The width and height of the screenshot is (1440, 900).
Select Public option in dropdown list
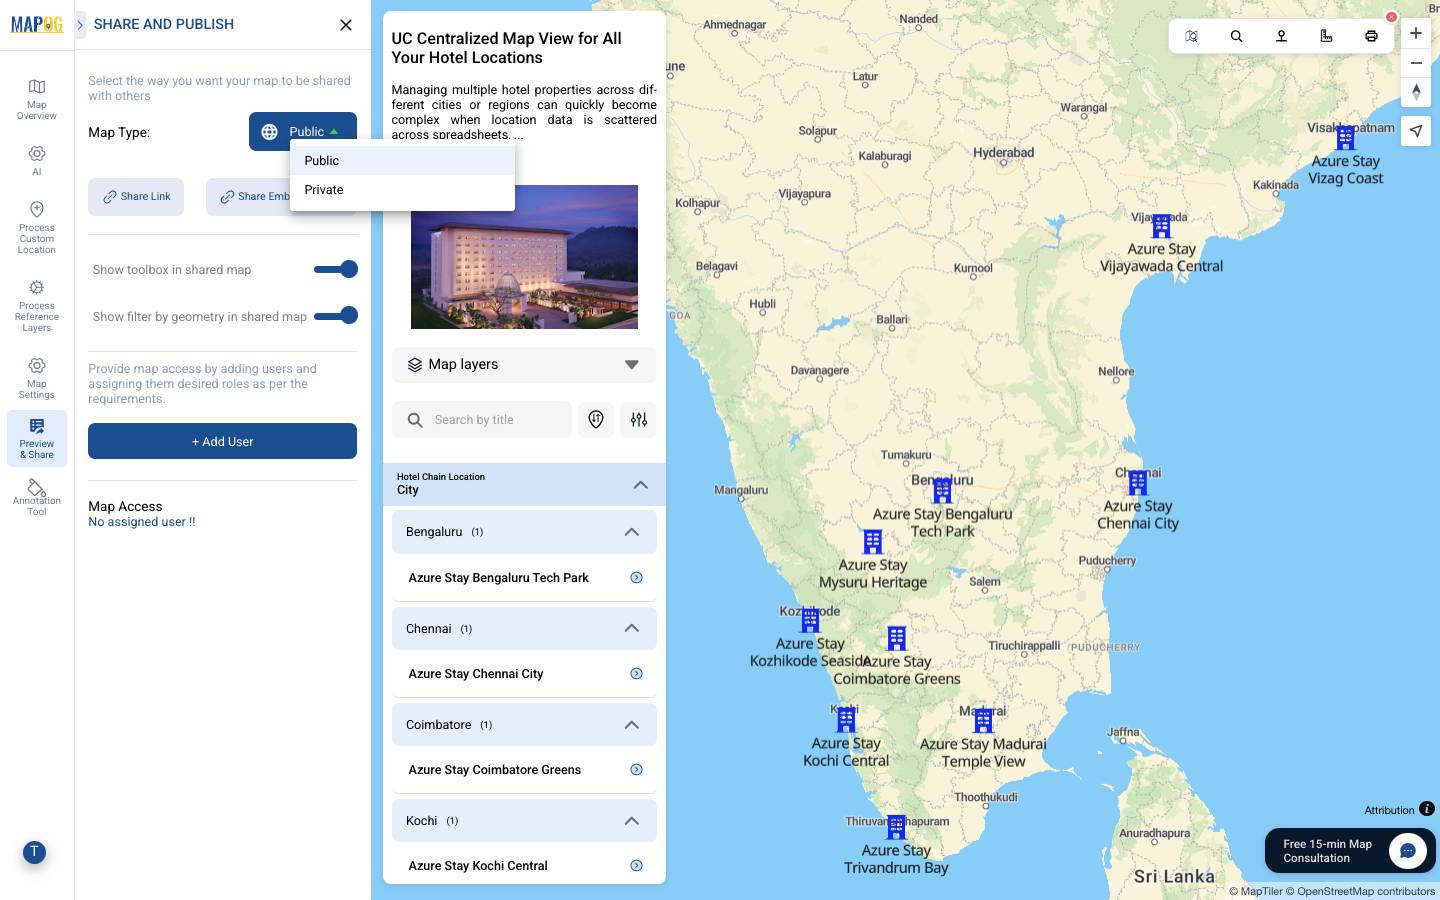point(322,161)
